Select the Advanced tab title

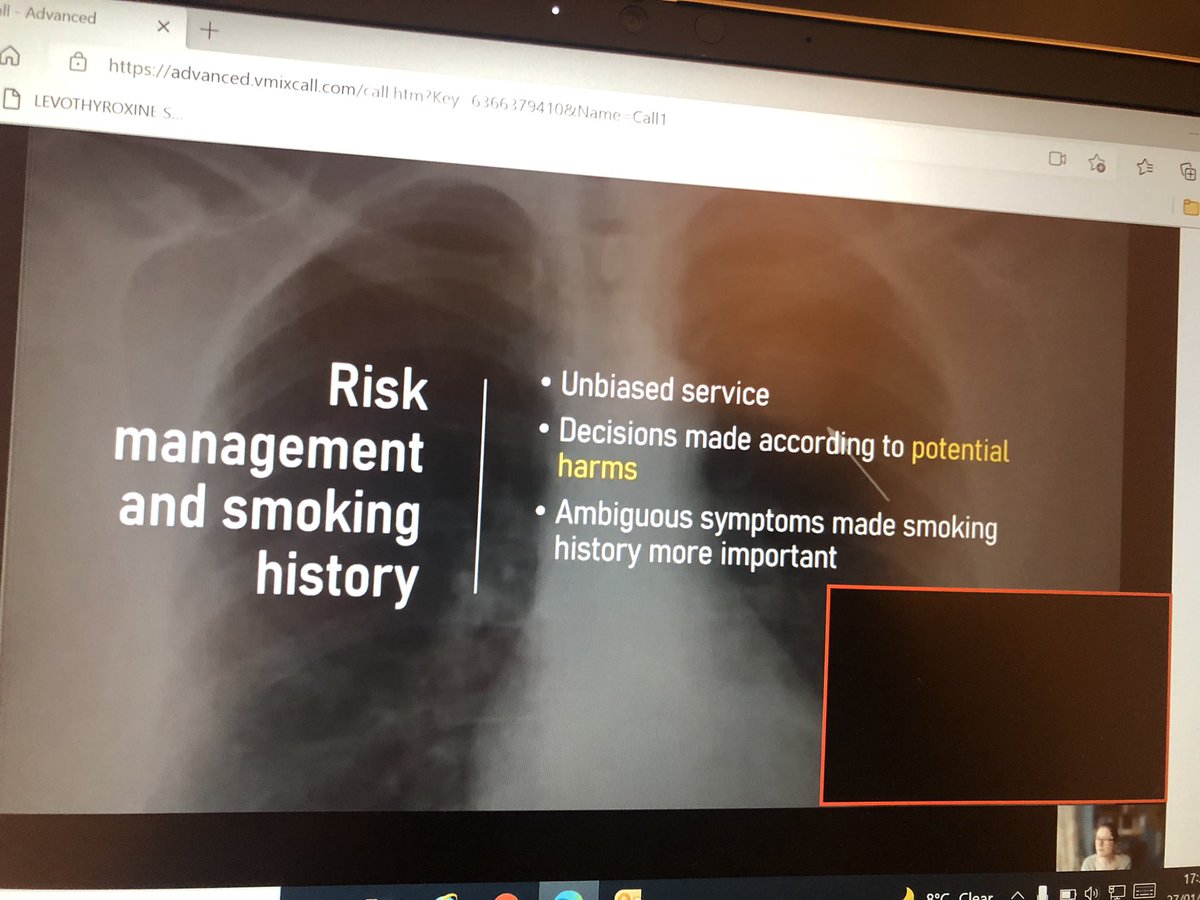tap(48, 16)
